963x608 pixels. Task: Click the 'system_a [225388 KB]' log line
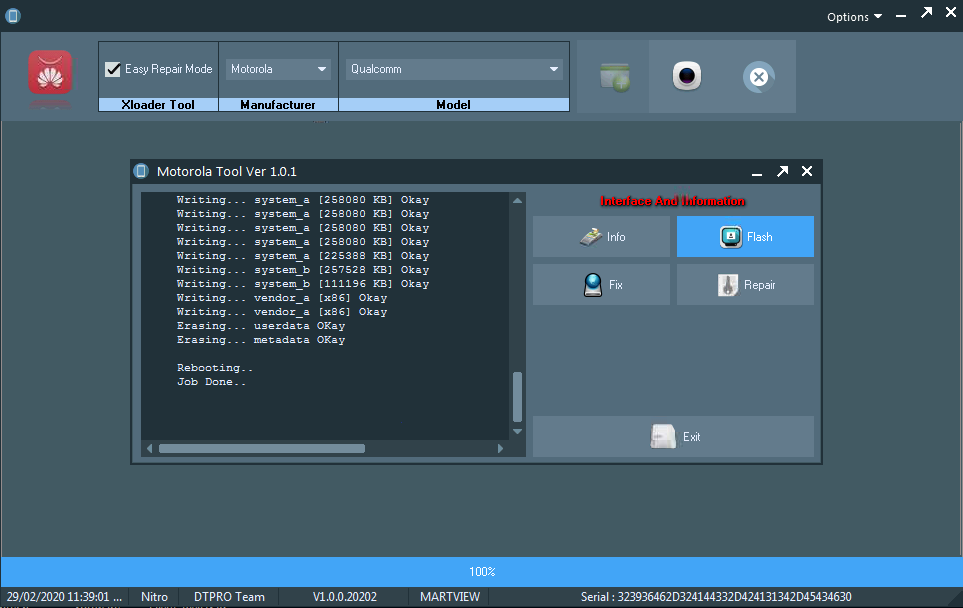(303, 255)
